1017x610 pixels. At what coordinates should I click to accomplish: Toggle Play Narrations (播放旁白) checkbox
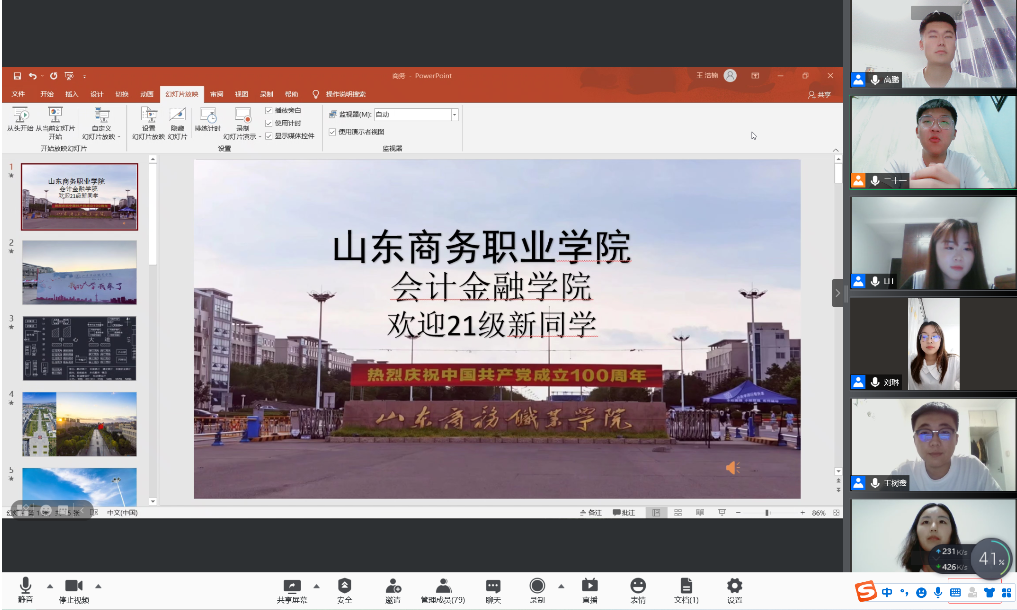(x=268, y=110)
